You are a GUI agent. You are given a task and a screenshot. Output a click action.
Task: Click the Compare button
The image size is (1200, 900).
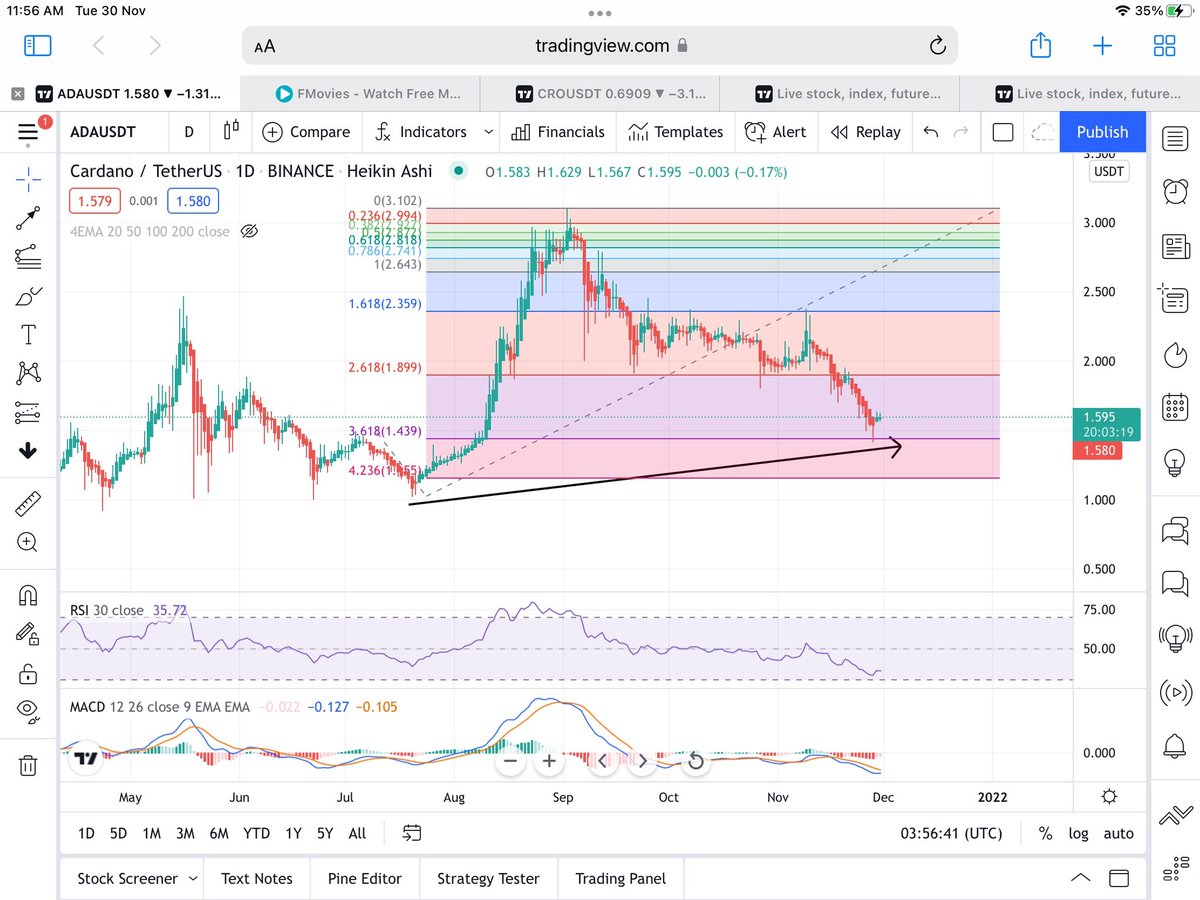[306, 131]
